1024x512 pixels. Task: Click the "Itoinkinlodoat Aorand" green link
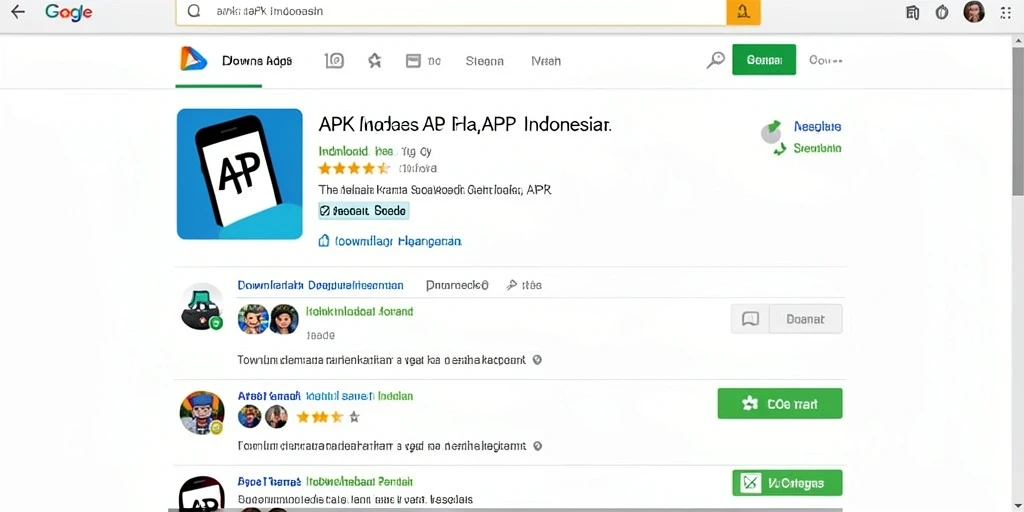(359, 312)
